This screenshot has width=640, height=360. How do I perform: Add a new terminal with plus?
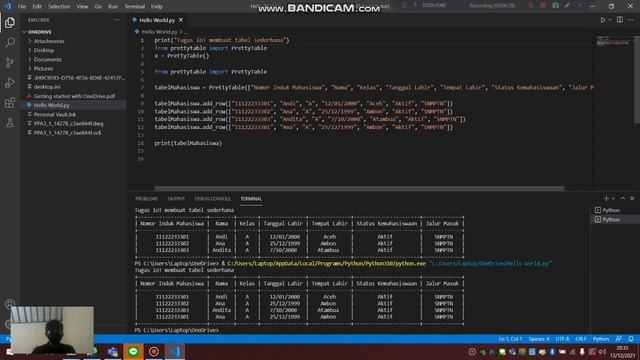pos(606,198)
